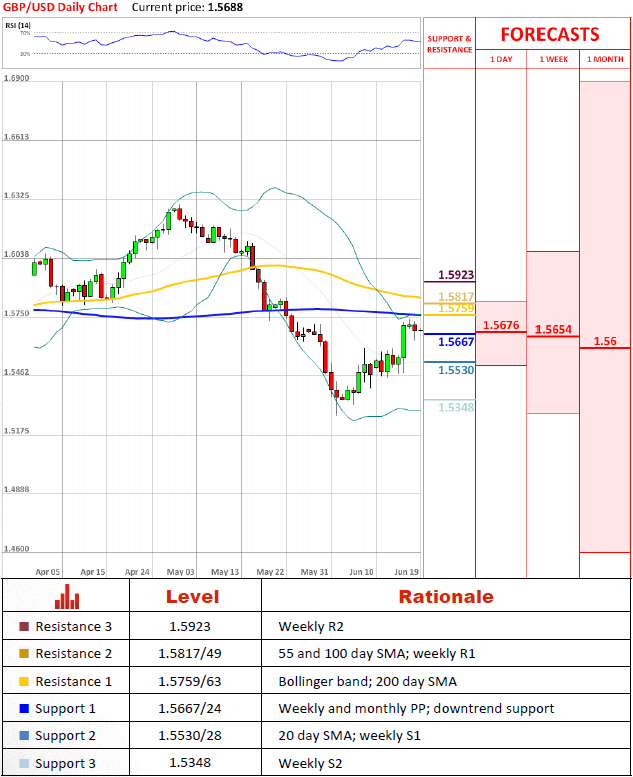The width and height of the screenshot is (633, 777).
Task: Click the 1 month forecast value 1.56
Action: (x=605, y=341)
